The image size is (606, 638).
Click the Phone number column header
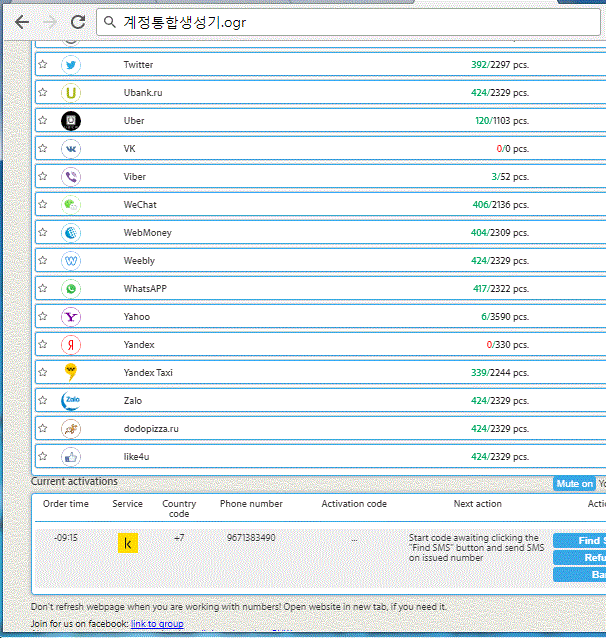(x=251, y=504)
